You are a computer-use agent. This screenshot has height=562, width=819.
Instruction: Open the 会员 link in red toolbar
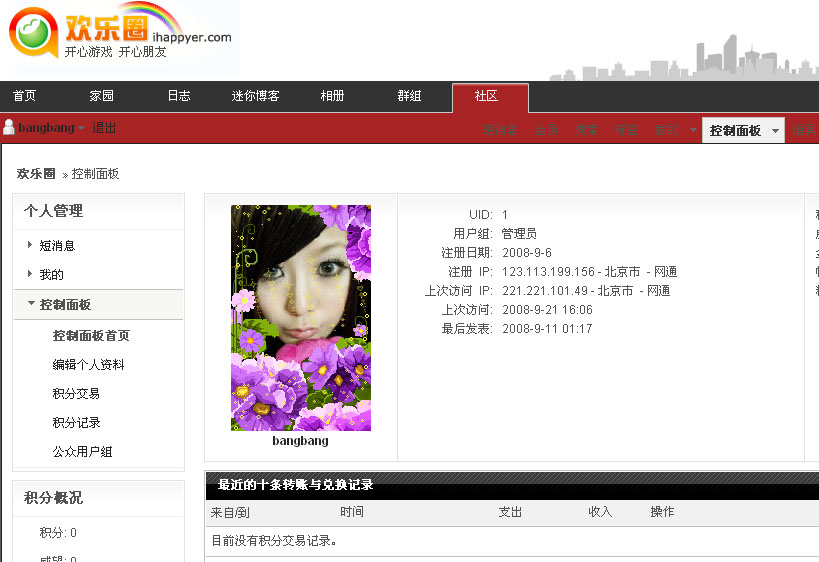pos(546,130)
